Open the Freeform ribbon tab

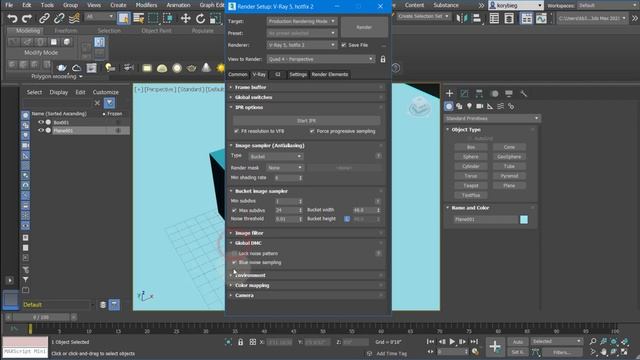66,31
